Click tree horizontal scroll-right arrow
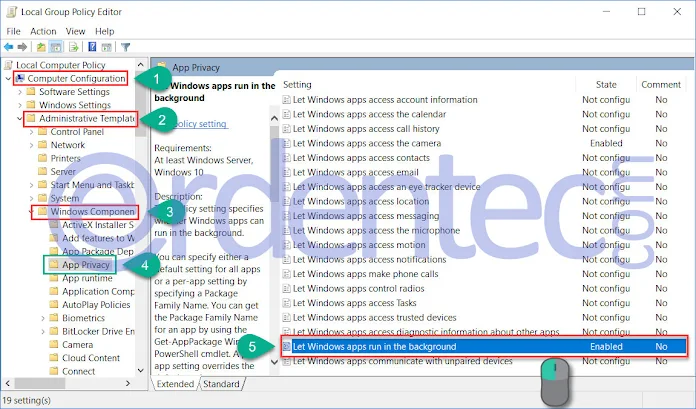The width and height of the screenshot is (696, 409). (128, 383)
